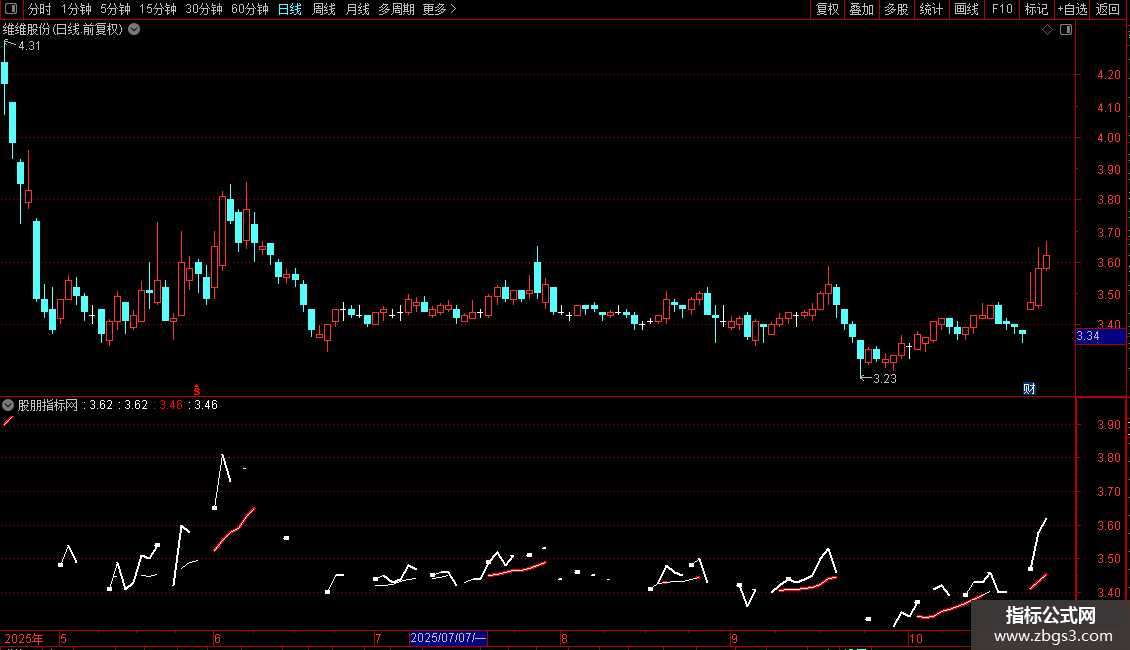Switch to 分时 intraday view

pos(40,9)
